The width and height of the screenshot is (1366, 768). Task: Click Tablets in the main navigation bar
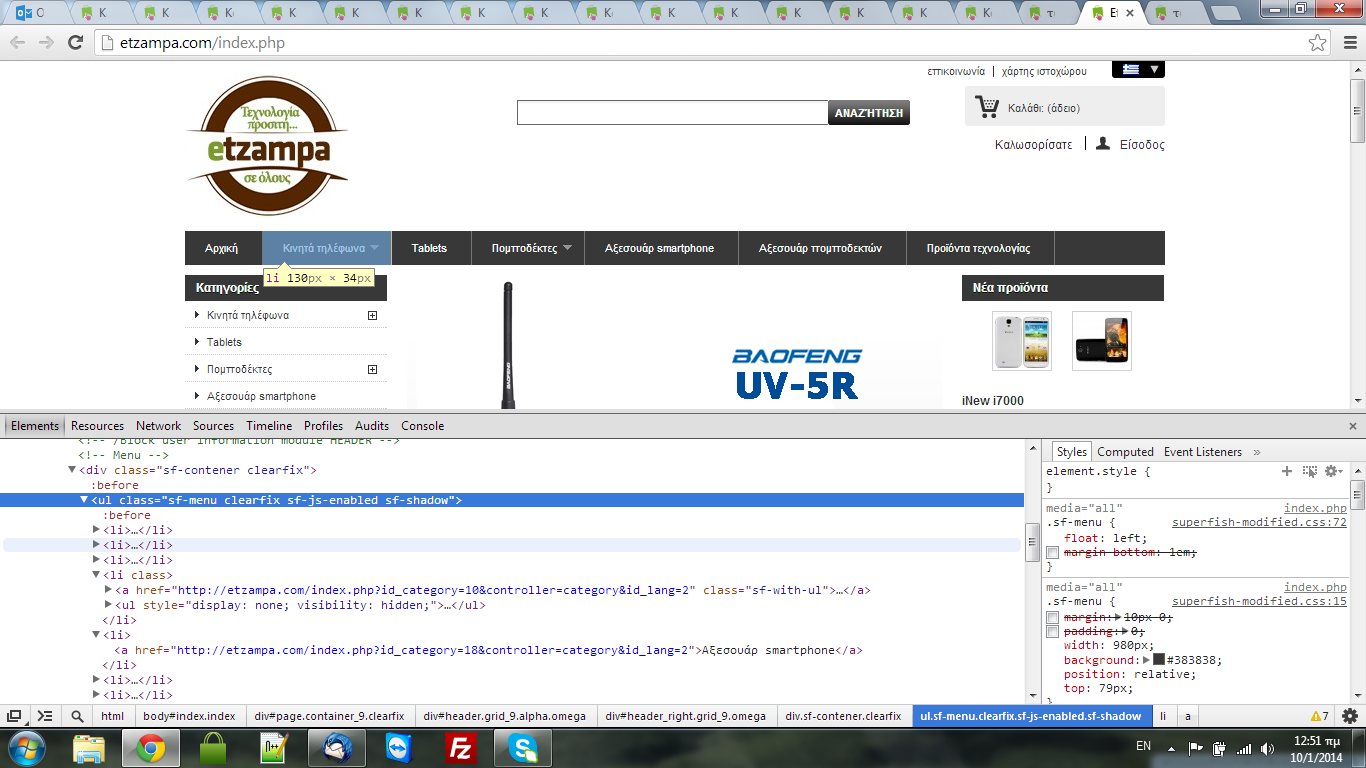(x=429, y=248)
